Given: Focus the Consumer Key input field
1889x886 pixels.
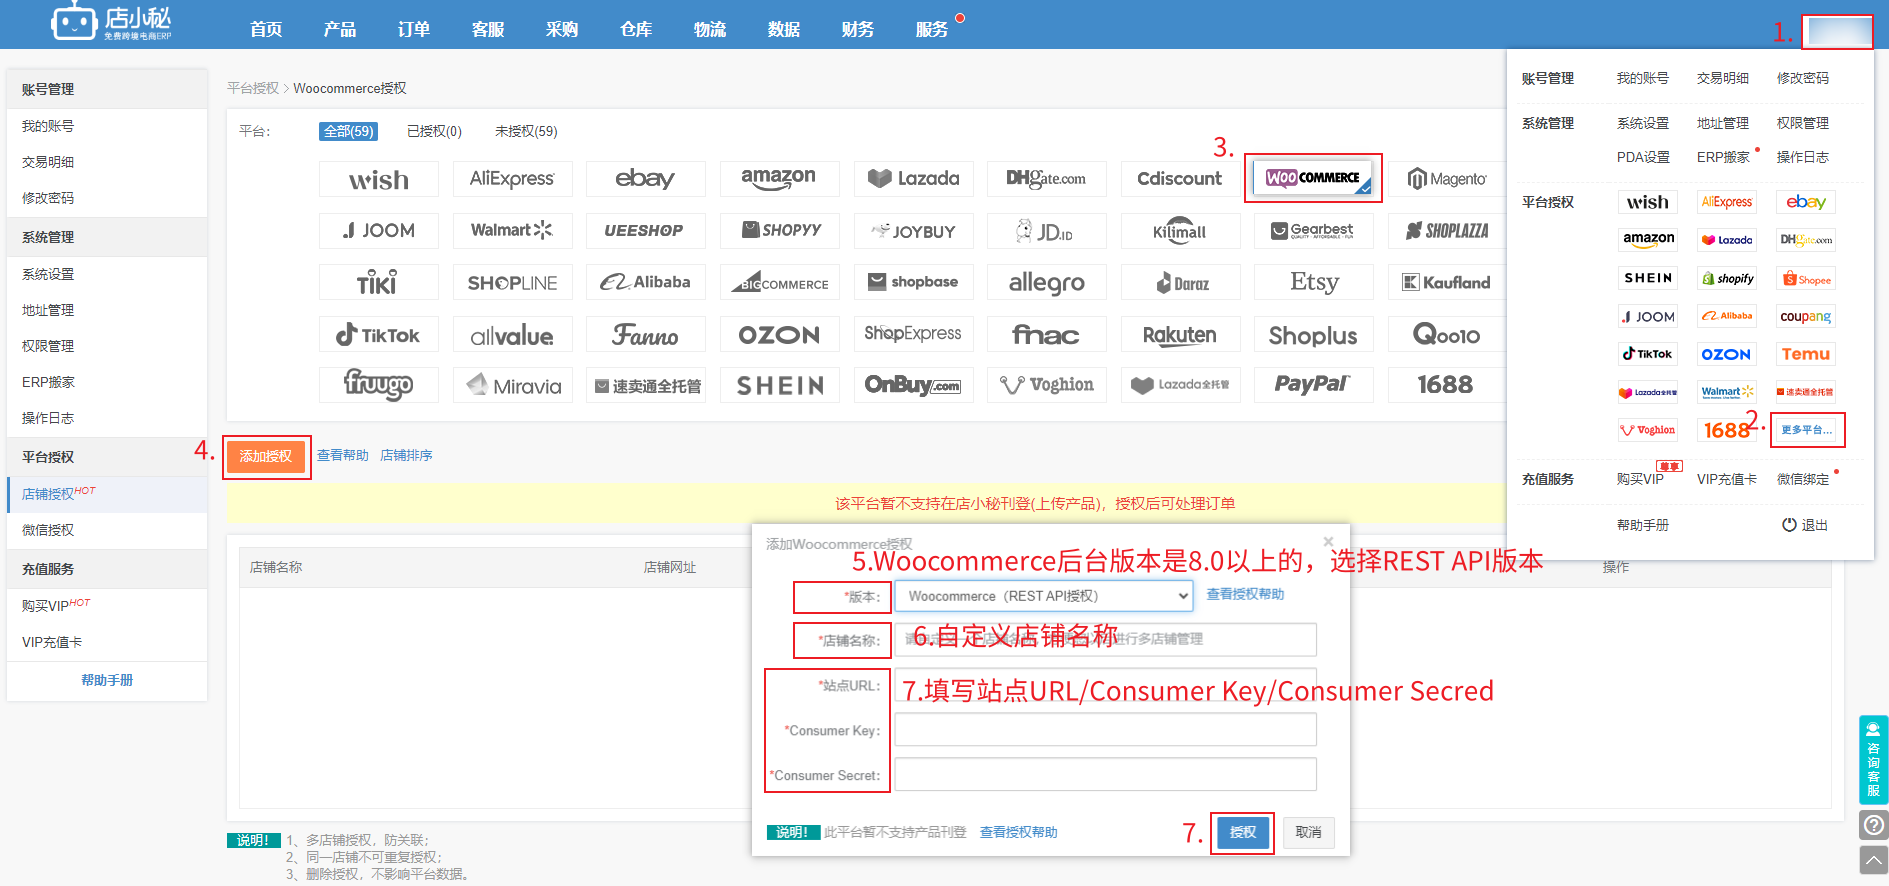Looking at the screenshot, I should (1105, 730).
